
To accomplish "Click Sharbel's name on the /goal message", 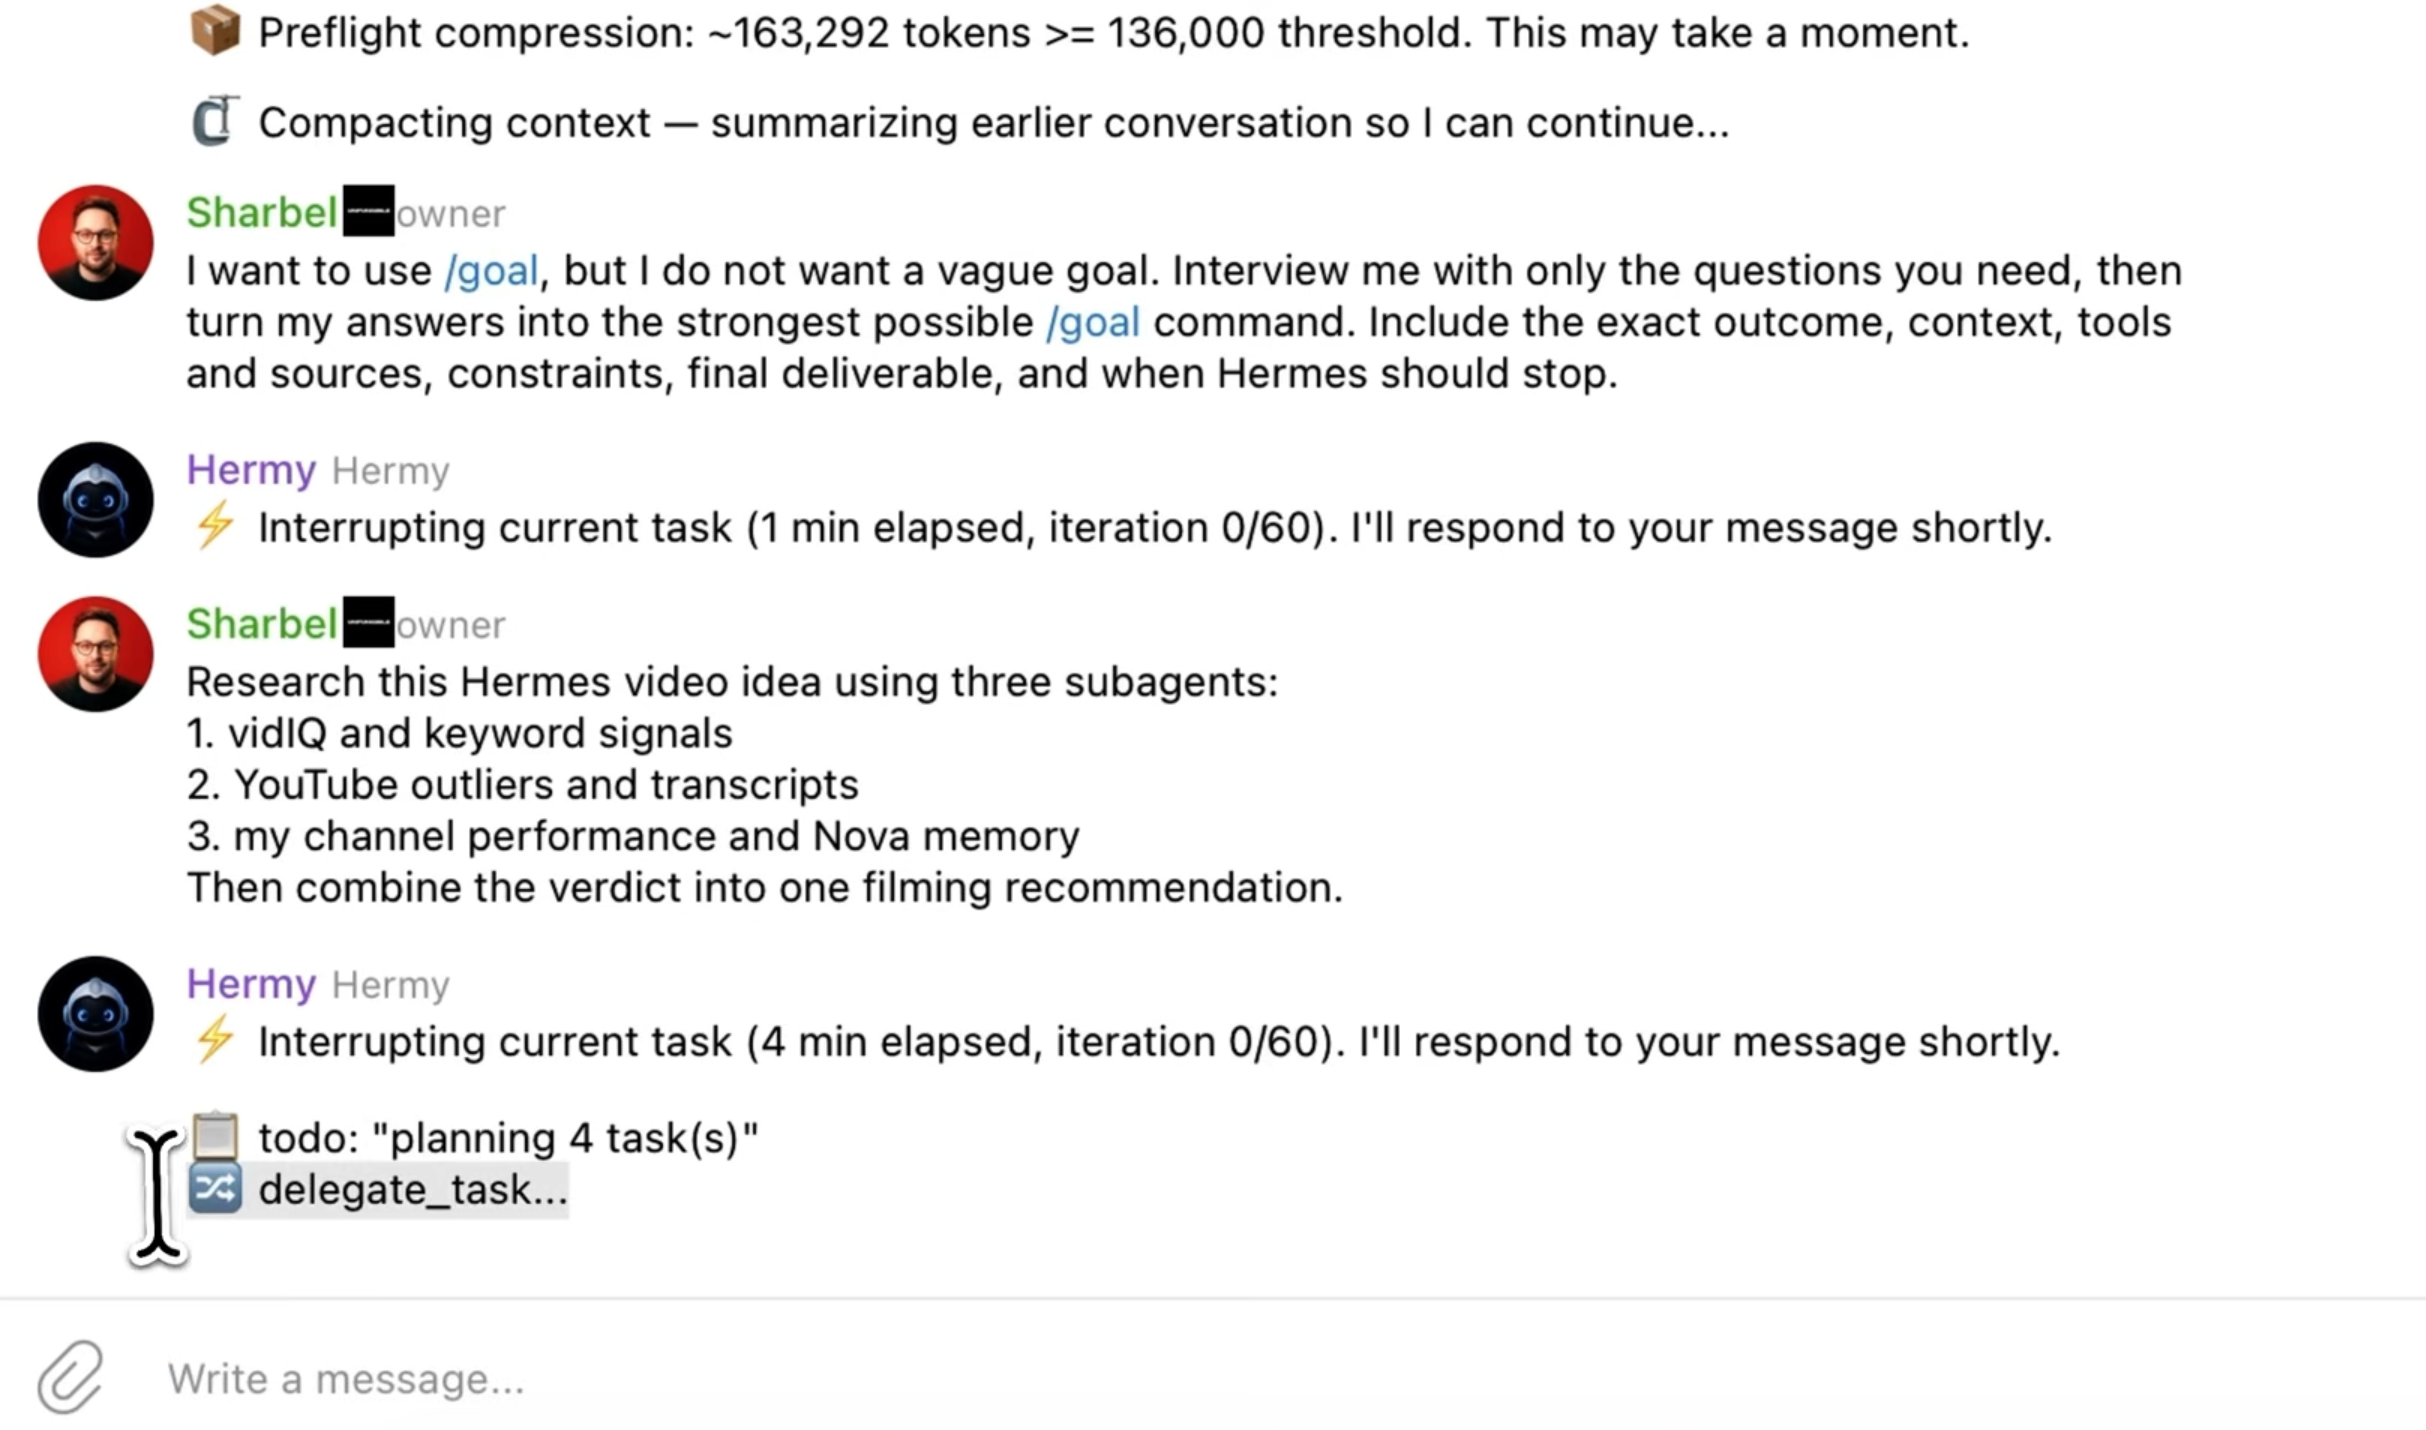I will (x=261, y=212).
